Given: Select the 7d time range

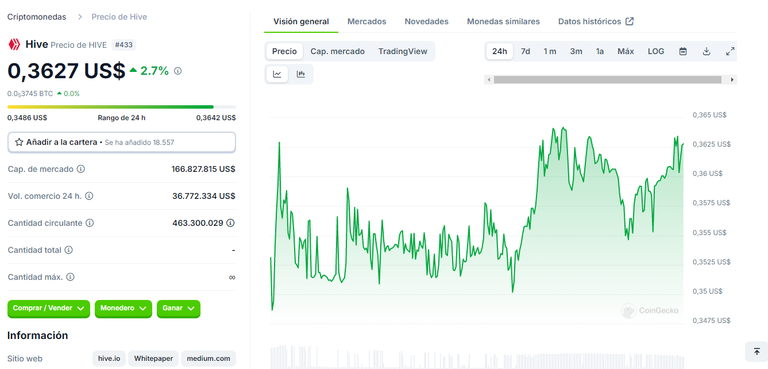Looking at the screenshot, I should tap(525, 51).
